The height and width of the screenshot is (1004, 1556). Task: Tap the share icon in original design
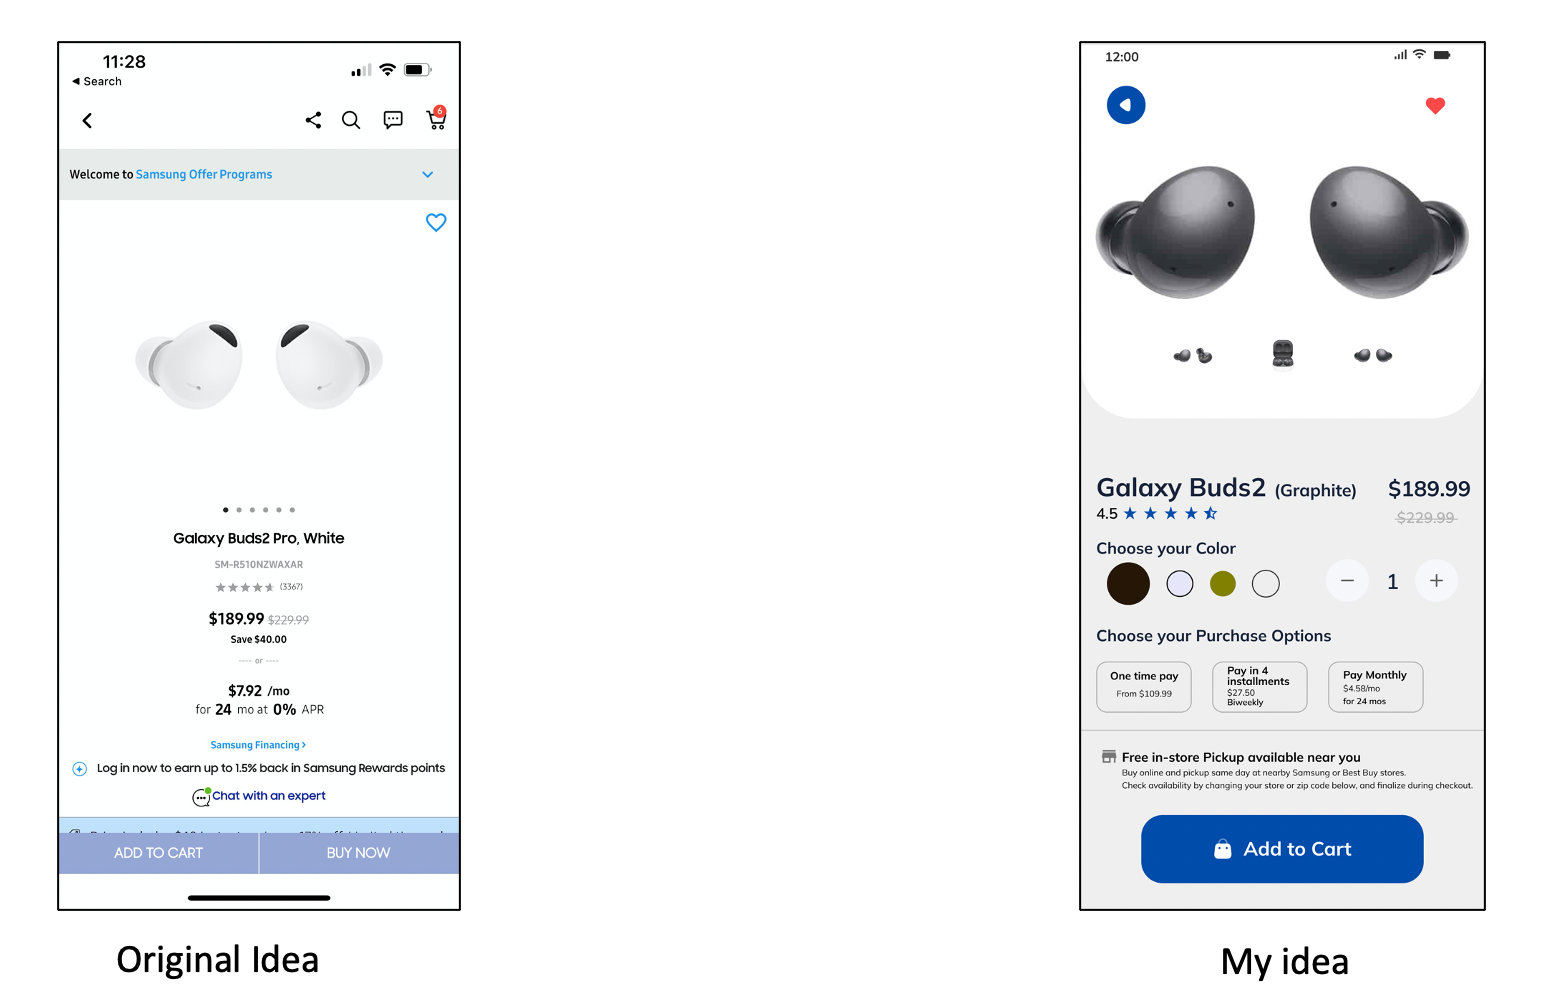tap(313, 120)
